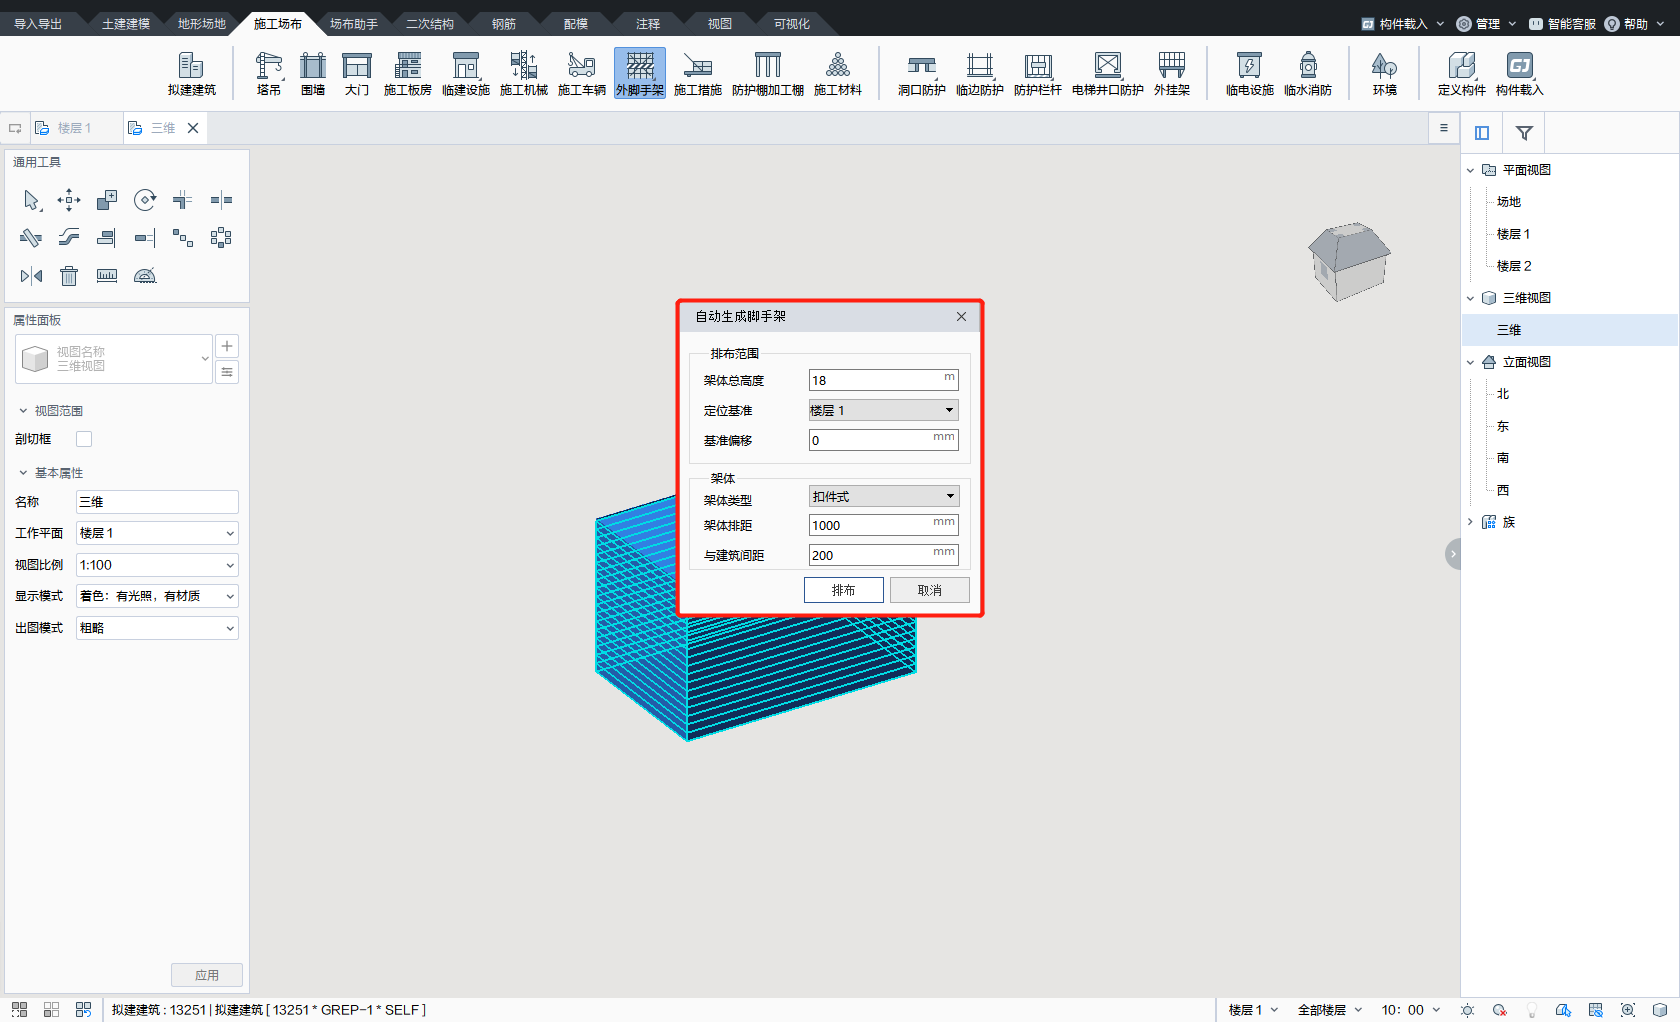Collapse the 视图范围 section
Image resolution: width=1680 pixels, height=1022 pixels.
pos(23,411)
